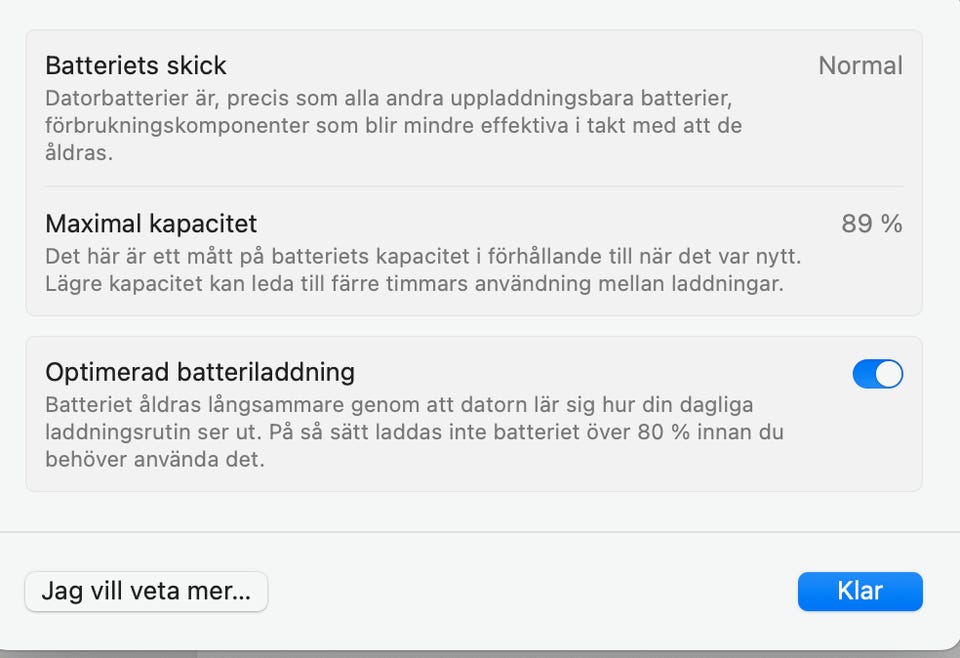Click the Normal battery status value

[x=860, y=66]
